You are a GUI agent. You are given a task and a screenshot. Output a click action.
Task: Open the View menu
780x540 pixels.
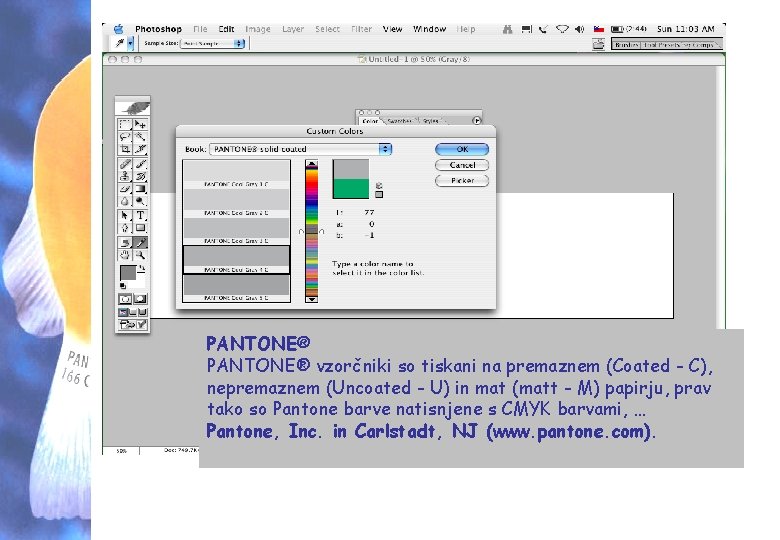tap(392, 29)
